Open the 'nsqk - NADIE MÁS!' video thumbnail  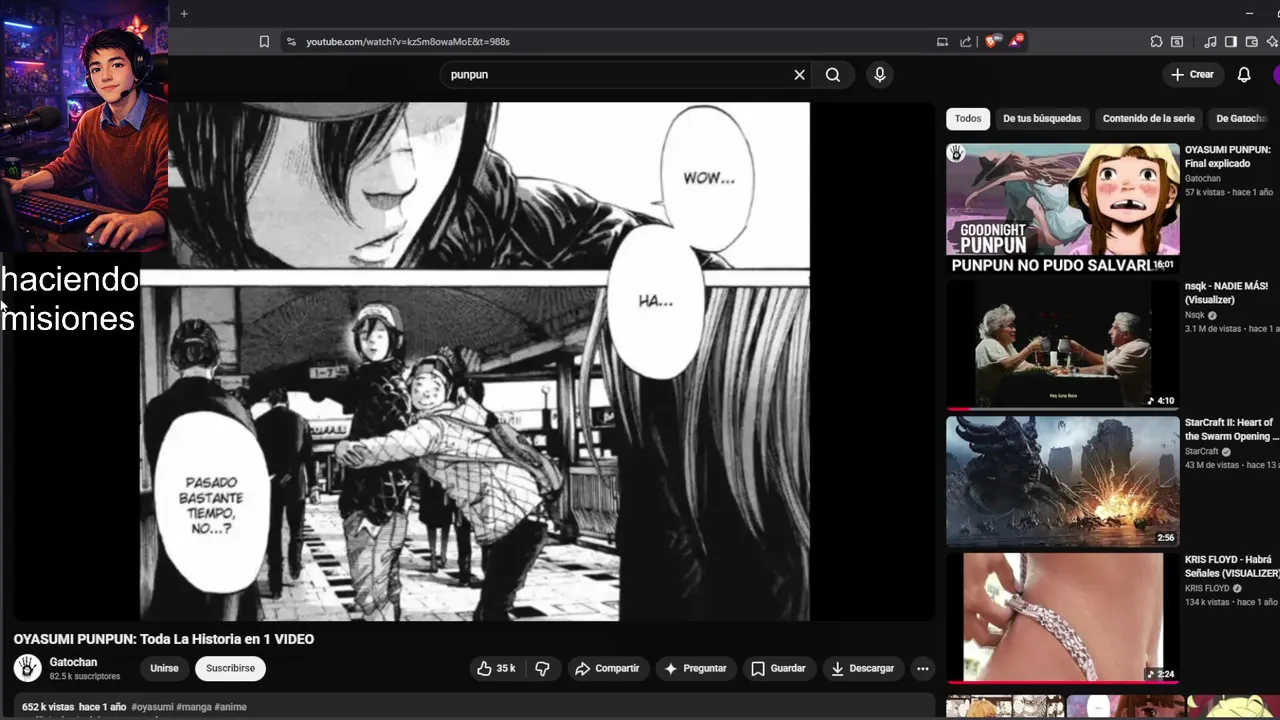click(1063, 345)
